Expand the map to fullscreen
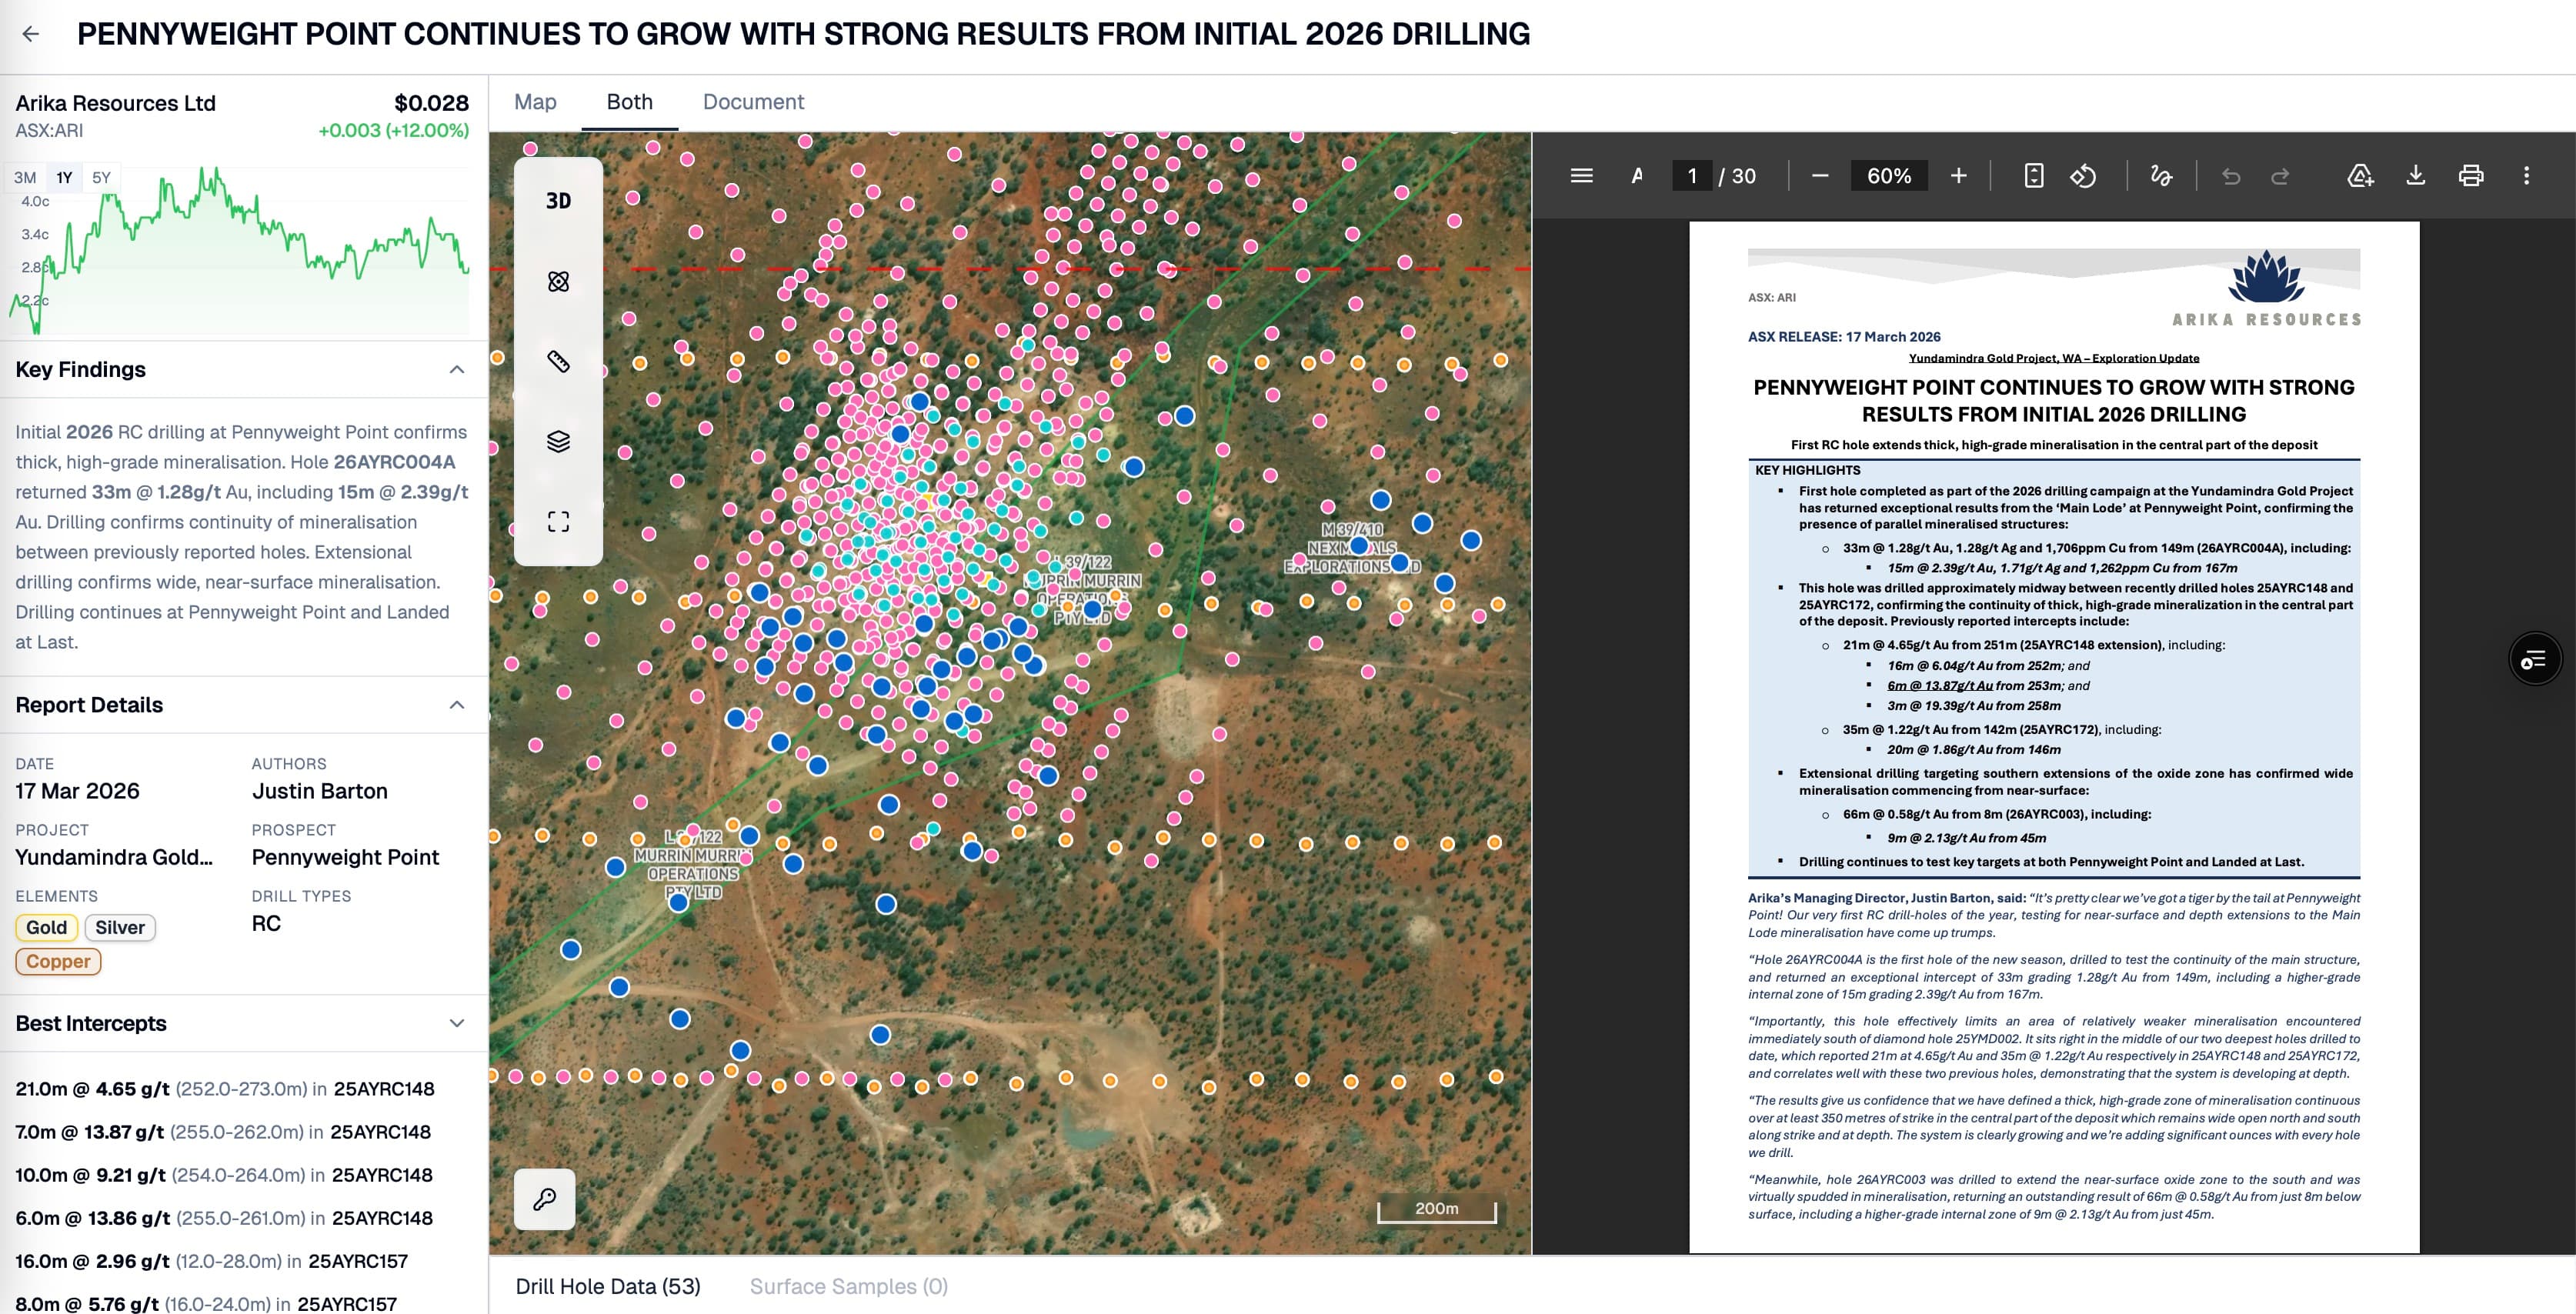The height and width of the screenshot is (1314, 2576). point(558,521)
